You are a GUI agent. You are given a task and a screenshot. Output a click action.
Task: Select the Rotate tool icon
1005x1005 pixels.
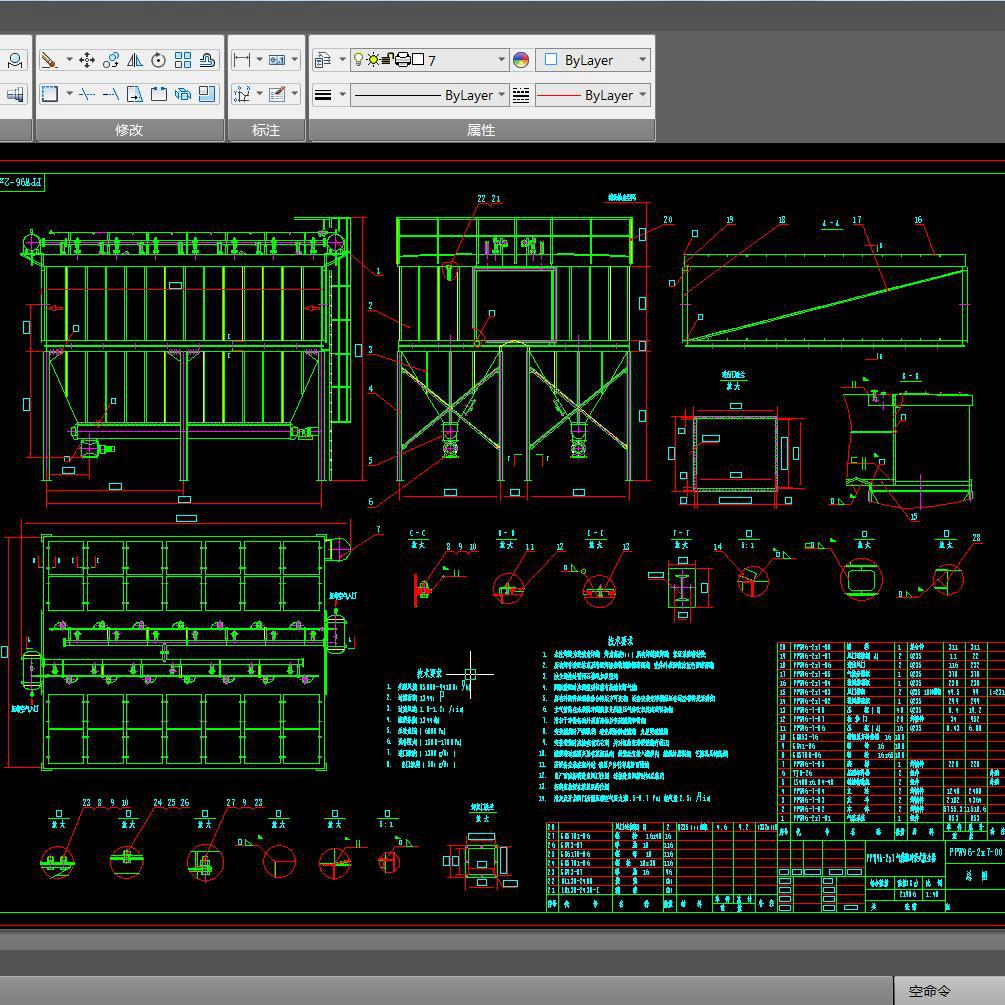pyautogui.click(x=159, y=60)
